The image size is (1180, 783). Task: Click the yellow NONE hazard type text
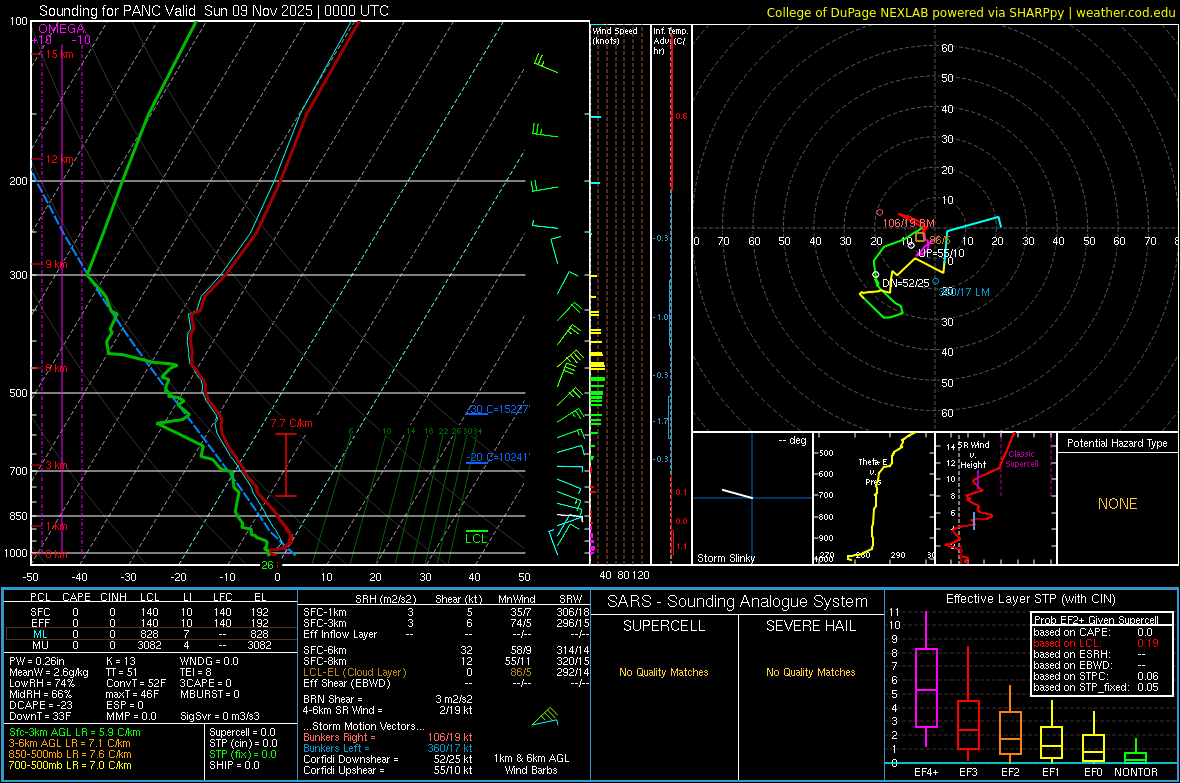pos(1117,504)
